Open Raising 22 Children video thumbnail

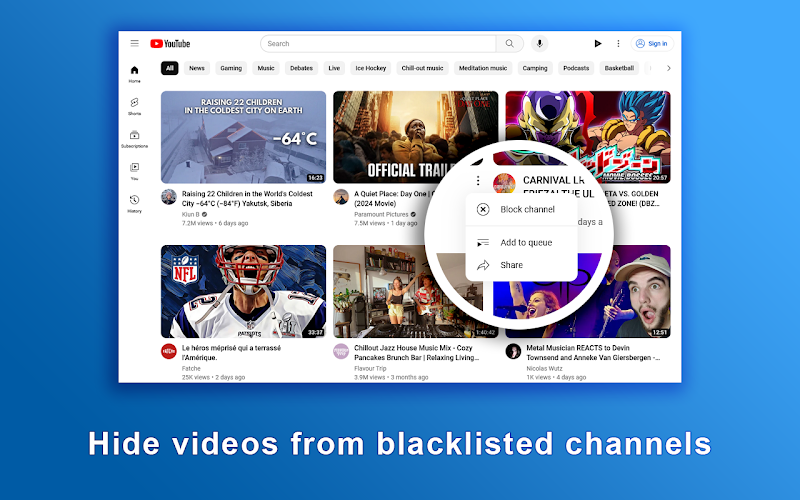click(x=243, y=137)
